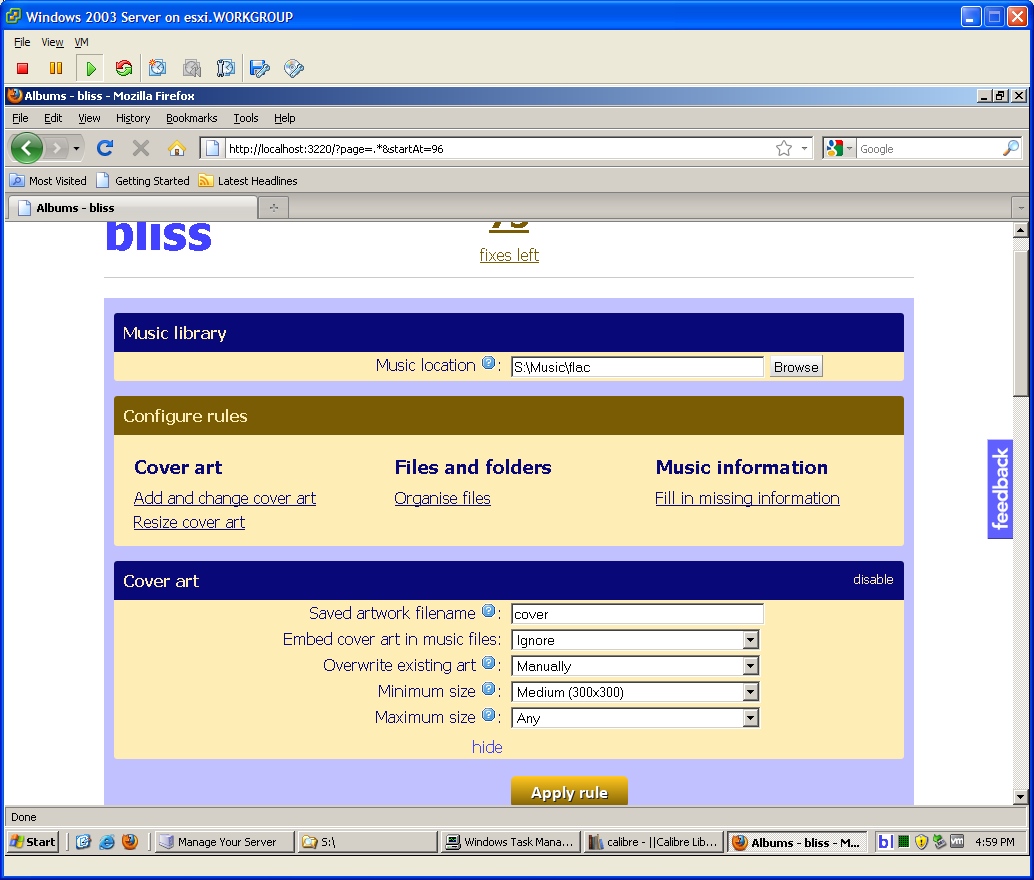Open Organise files link
1034x880 pixels.
[442, 498]
